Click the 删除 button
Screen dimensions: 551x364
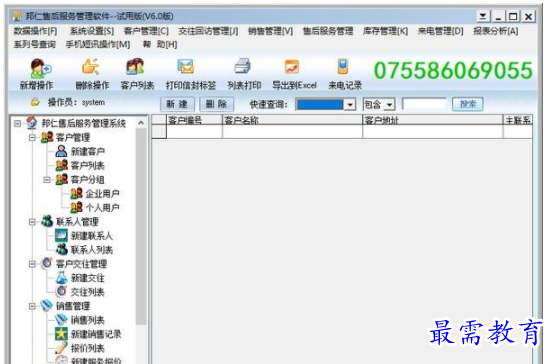click(x=216, y=104)
